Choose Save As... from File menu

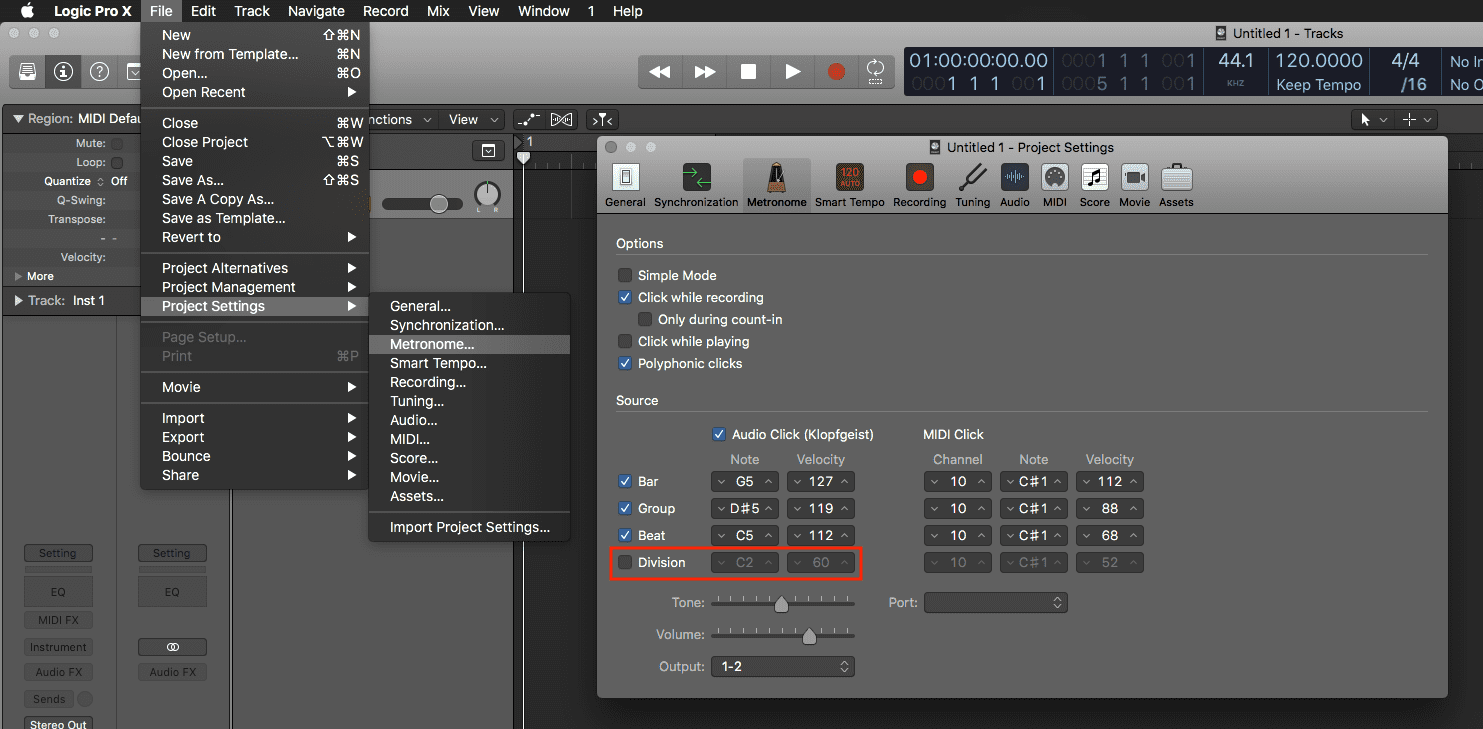pyautogui.click(x=255, y=180)
